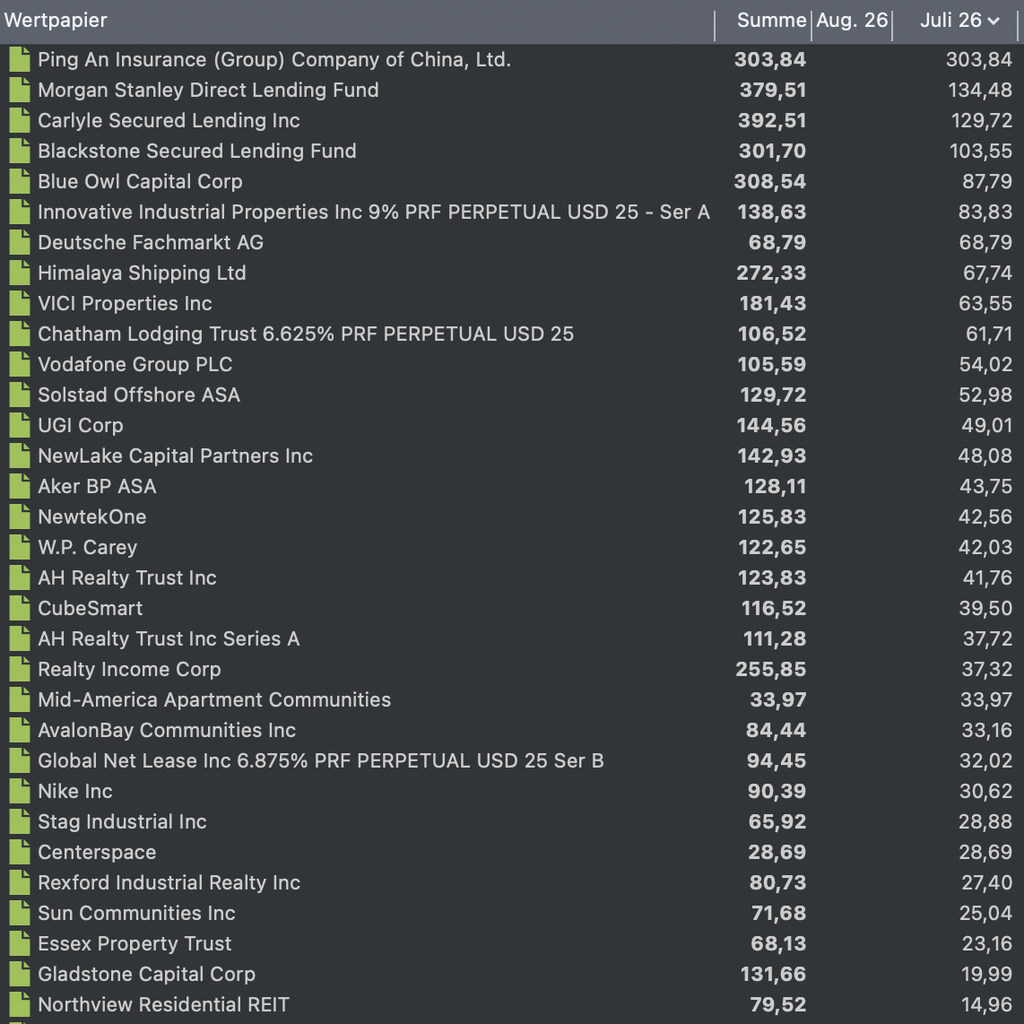Viewport: 1024px width, 1024px height.
Task: Click the document icon for CubeSmart
Action: click(20, 608)
